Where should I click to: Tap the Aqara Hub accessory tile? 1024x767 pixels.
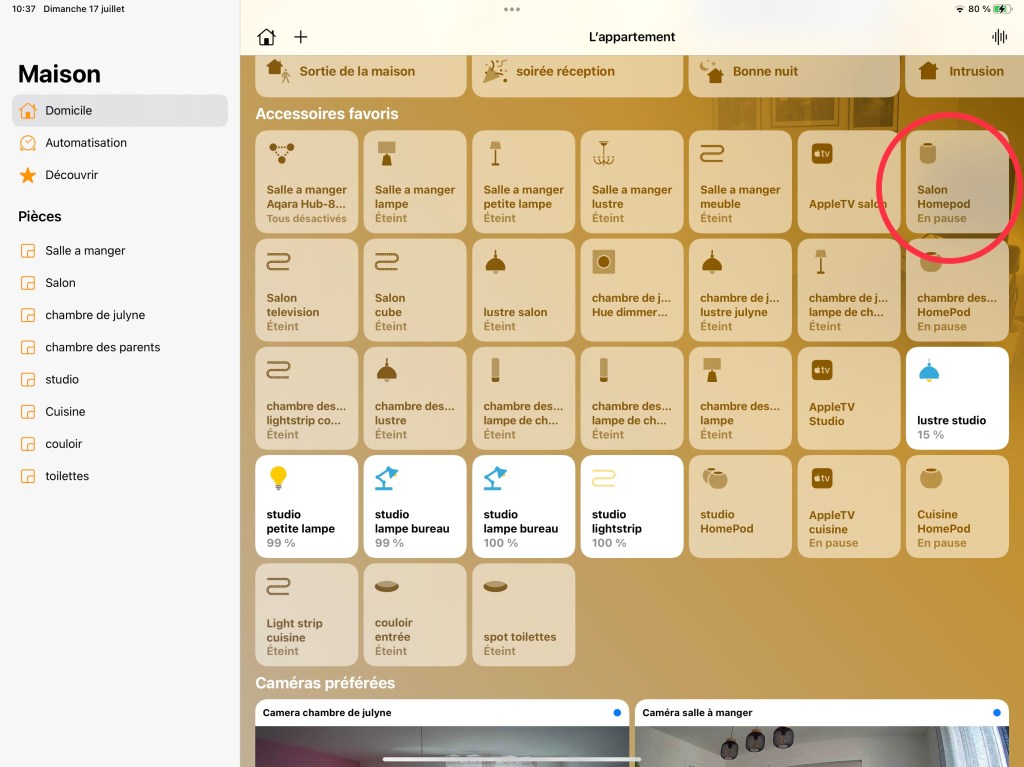pyautogui.click(x=306, y=181)
